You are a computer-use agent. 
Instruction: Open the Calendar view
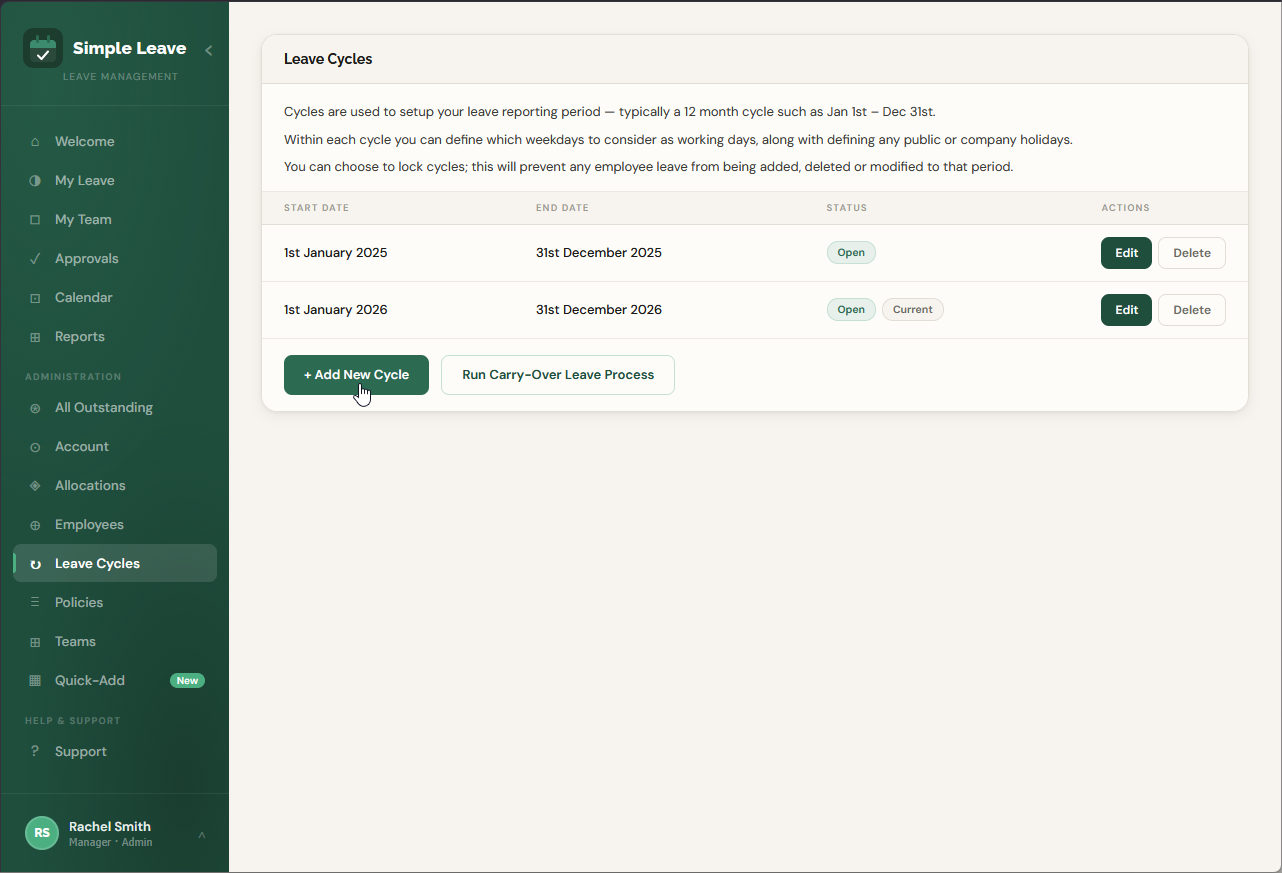[x=115, y=298]
